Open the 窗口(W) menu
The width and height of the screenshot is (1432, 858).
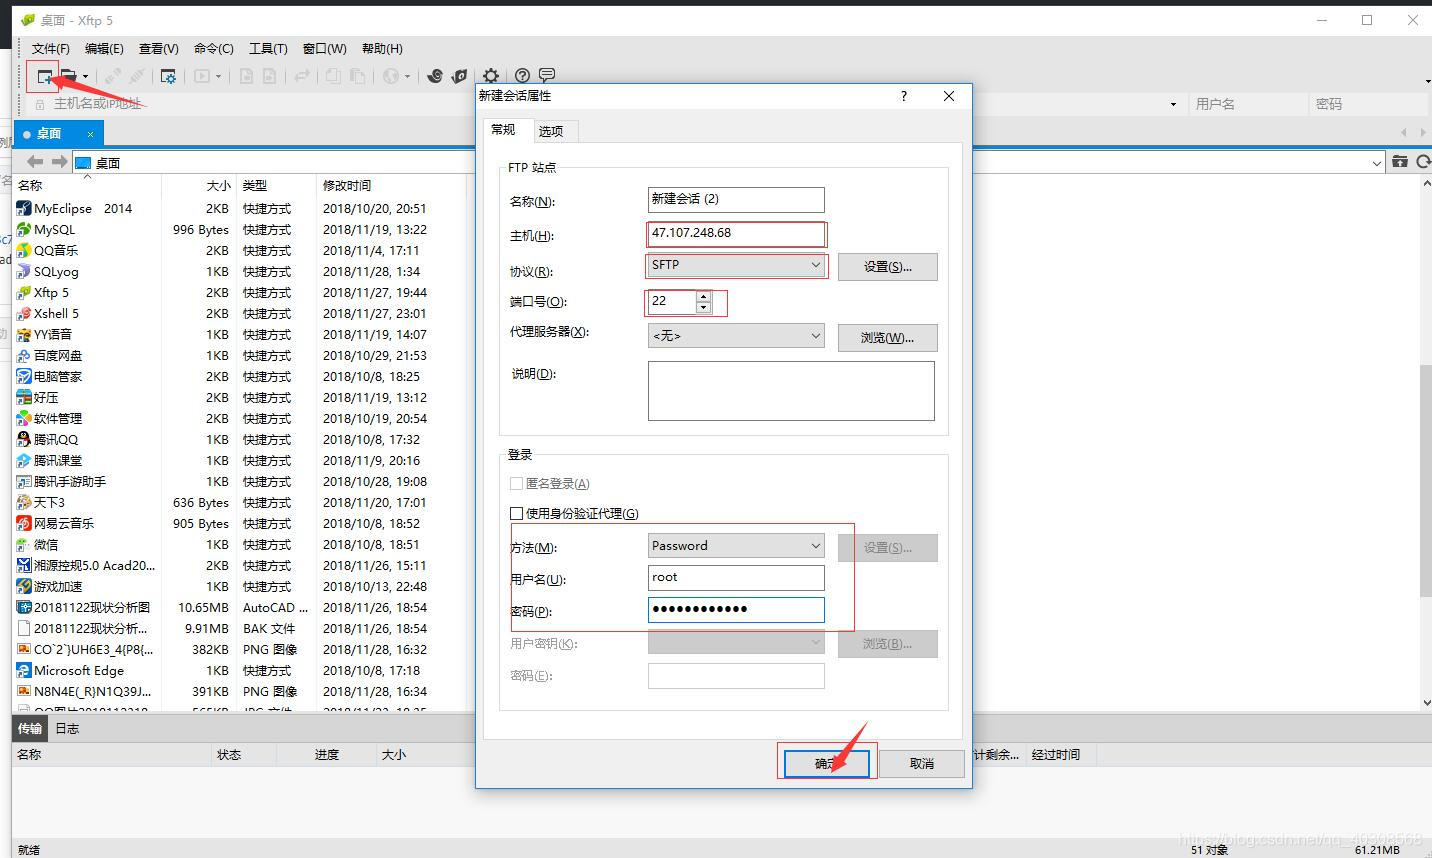click(324, 49)
